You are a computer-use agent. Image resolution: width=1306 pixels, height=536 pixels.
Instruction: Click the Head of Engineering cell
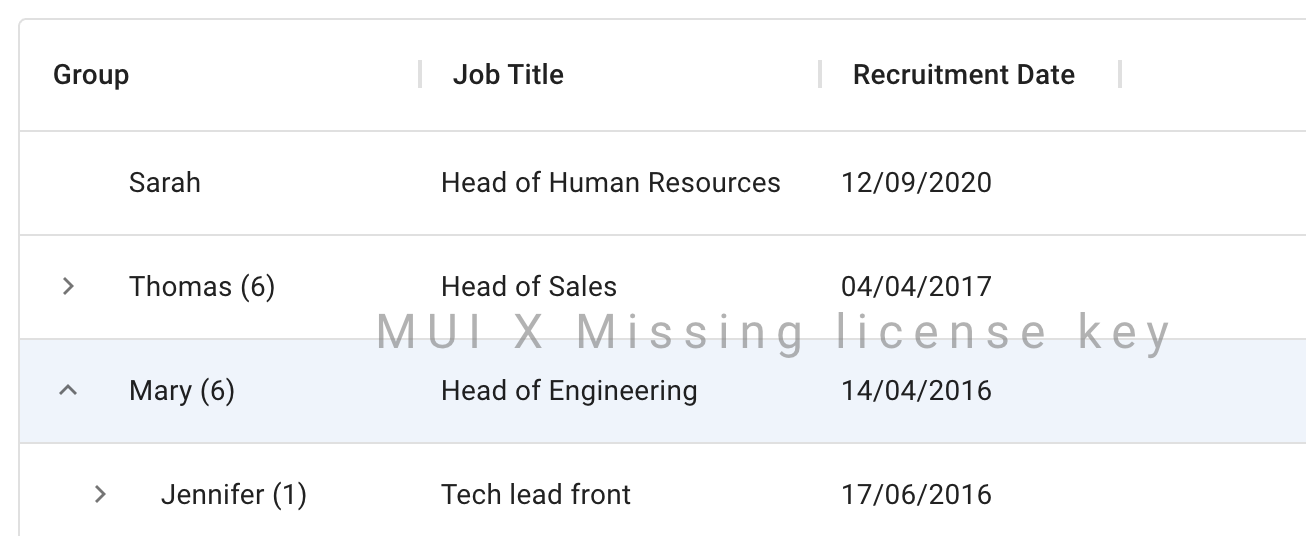pos(569,391)
